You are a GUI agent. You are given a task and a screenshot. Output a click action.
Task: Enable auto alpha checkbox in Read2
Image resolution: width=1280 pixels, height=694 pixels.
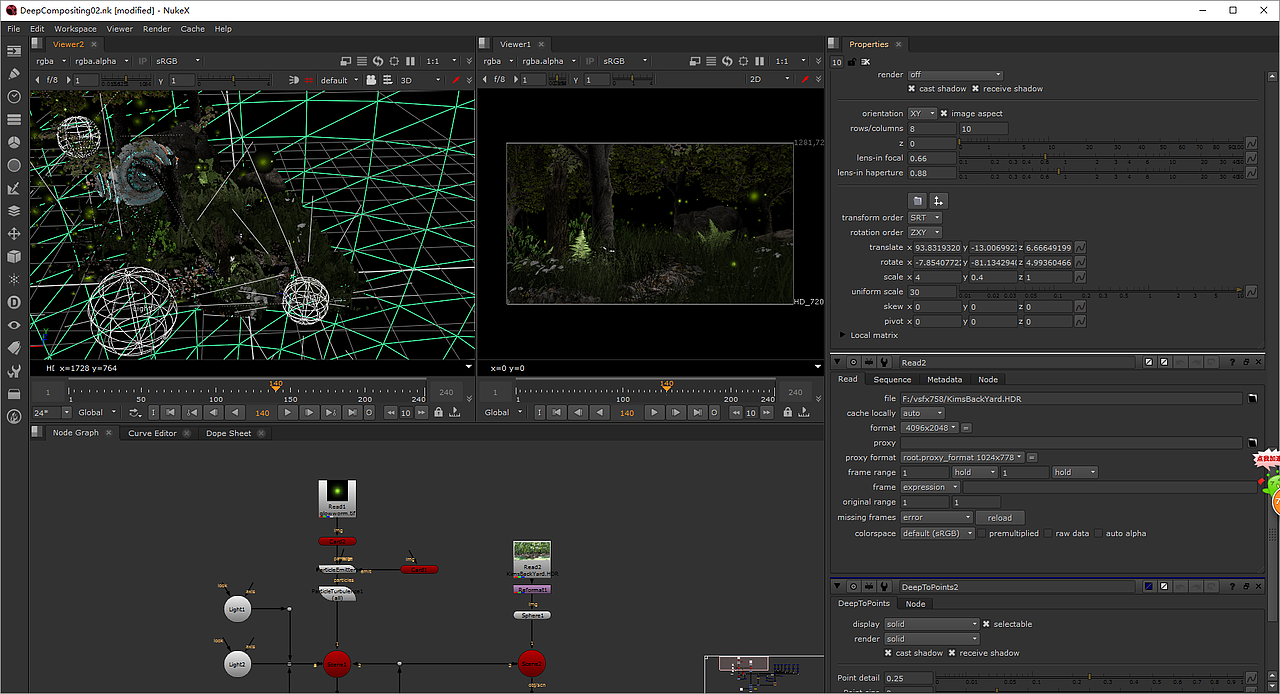[x=1099, y=533]
